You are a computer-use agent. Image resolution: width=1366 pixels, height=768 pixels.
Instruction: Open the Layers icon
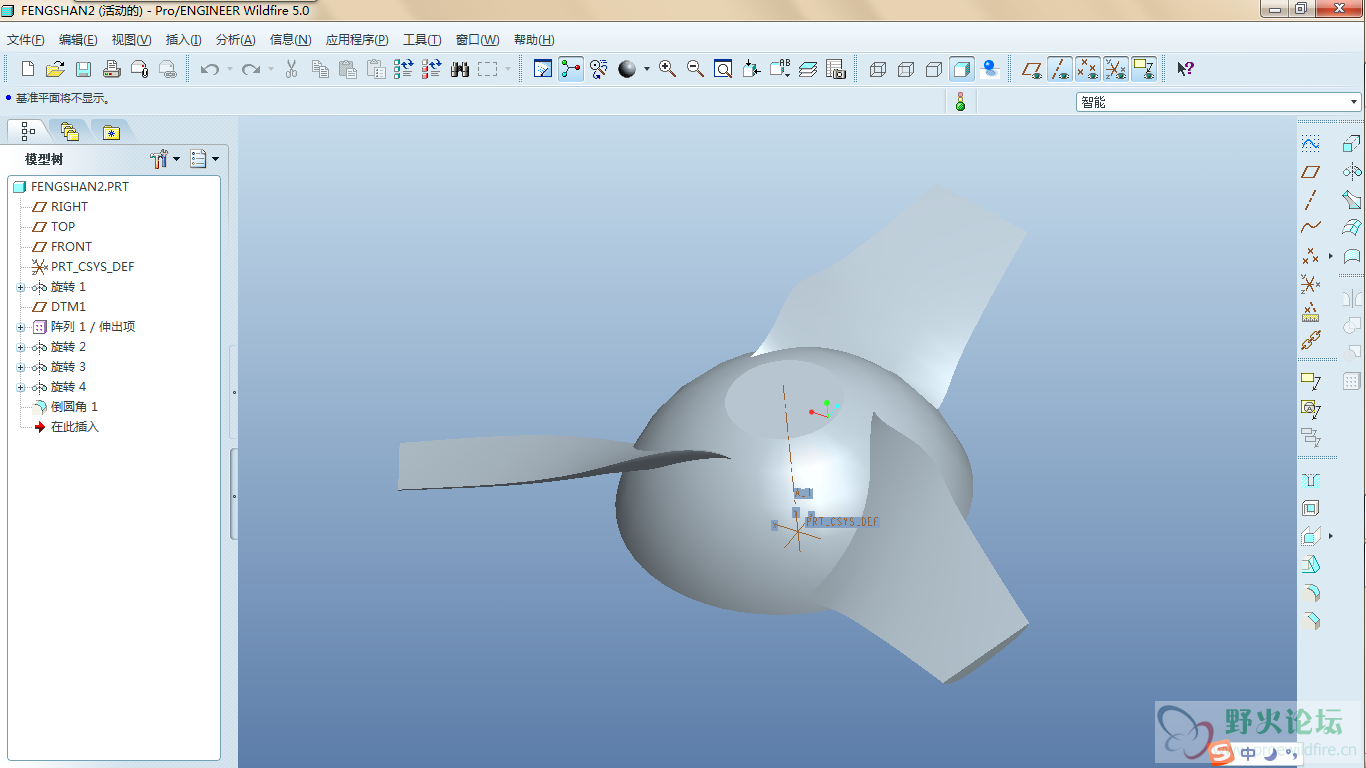(808, 69)
